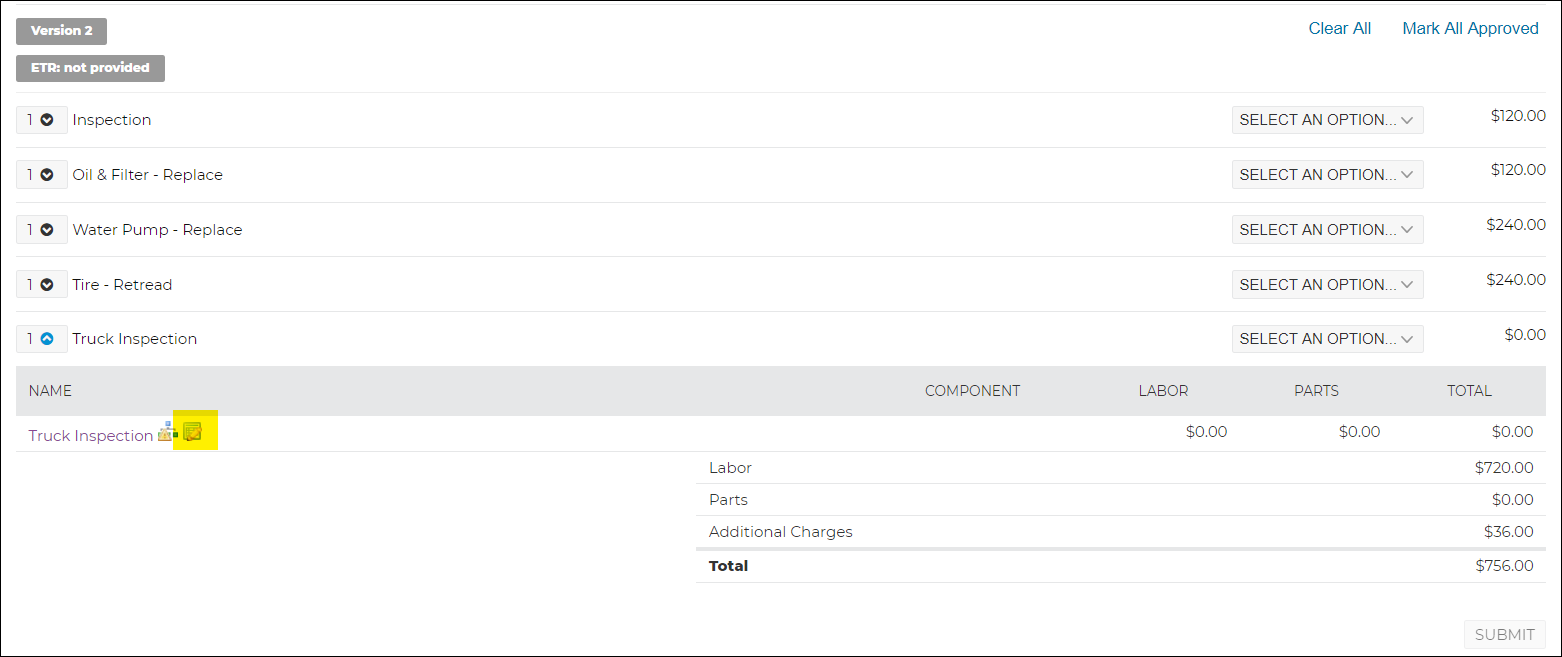Viewport: 1562px width, 657px height.
Task: Choose an option for Water Pump - Replace
Action: [x=1327, y=230]
